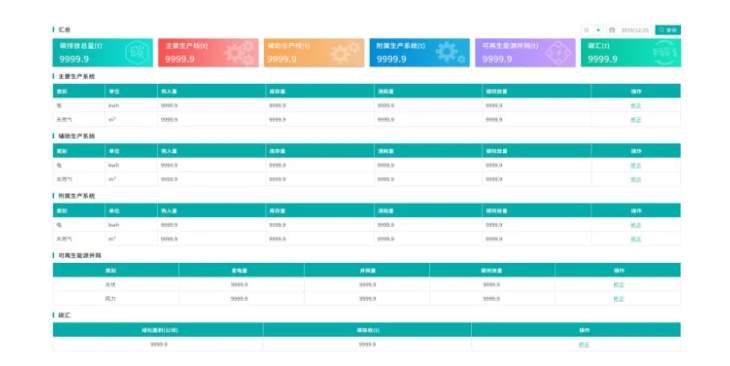Click 修正 link for electricity in 辅助生产系统
Screen dimensions: 730x366
[635, 165]
